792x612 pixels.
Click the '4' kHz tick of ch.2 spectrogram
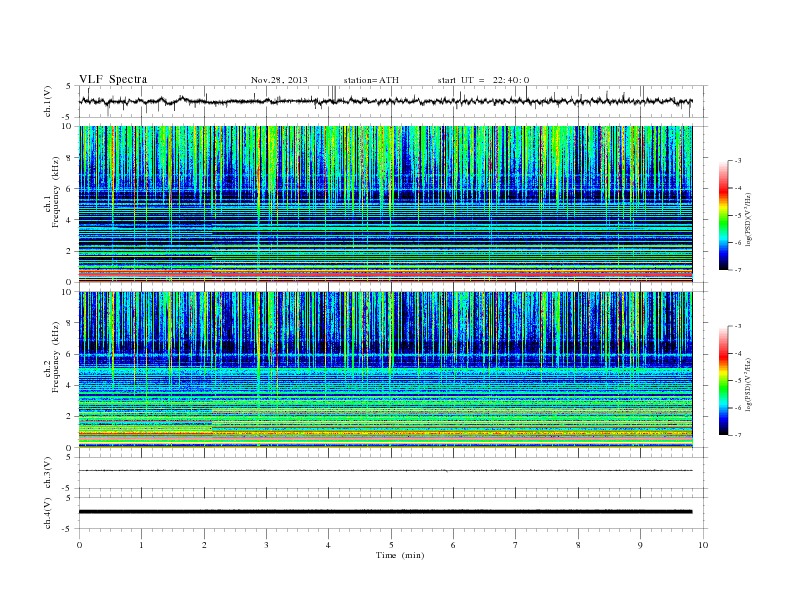pyautogui.click(x=69, y=385)
